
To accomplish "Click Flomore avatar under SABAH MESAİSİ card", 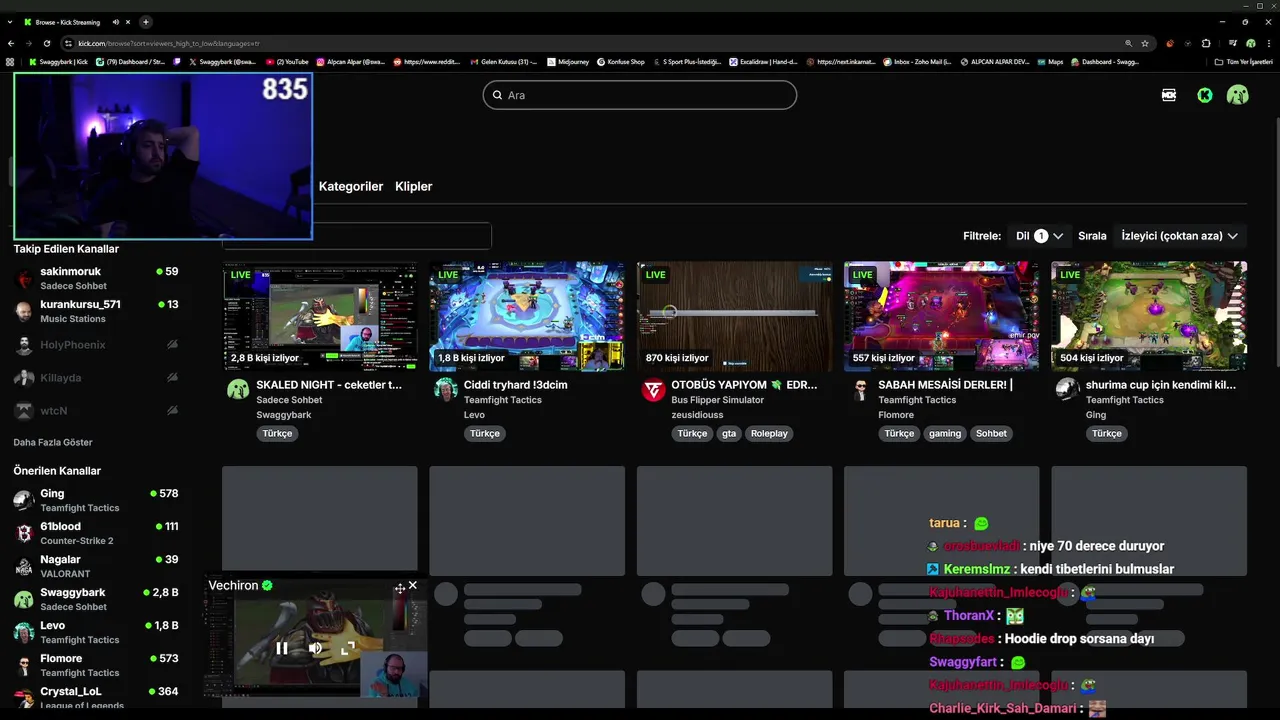I will 860,390.
